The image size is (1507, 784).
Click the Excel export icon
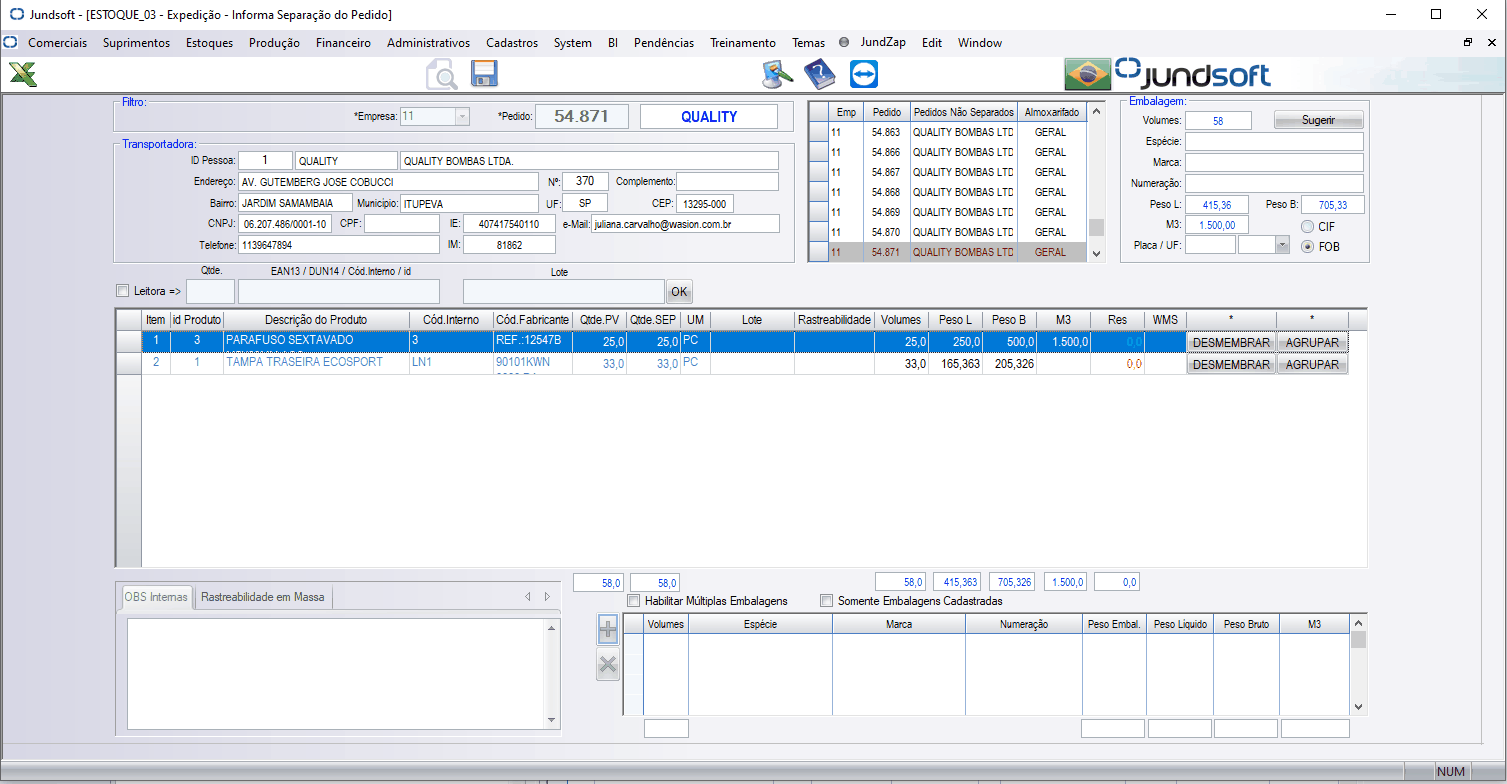(23, 74)
